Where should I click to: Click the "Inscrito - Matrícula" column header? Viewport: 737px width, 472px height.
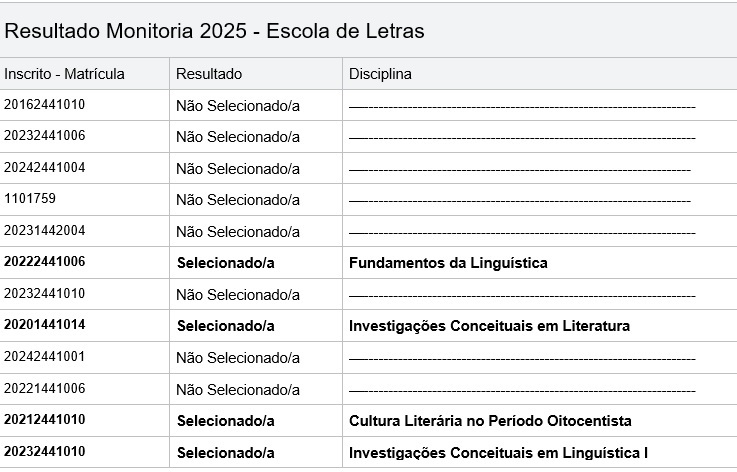[64, 74]
